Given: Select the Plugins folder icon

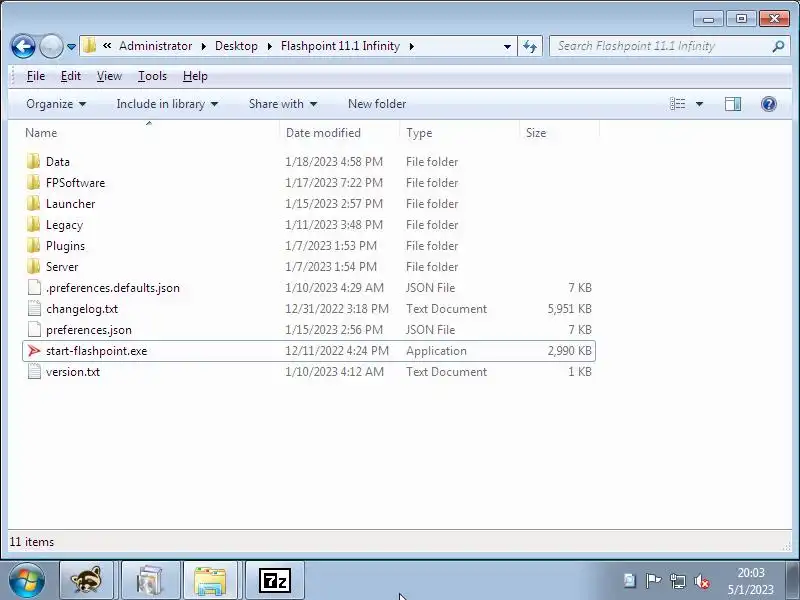Looking at the screenshot, I should (x=33, y=246).
